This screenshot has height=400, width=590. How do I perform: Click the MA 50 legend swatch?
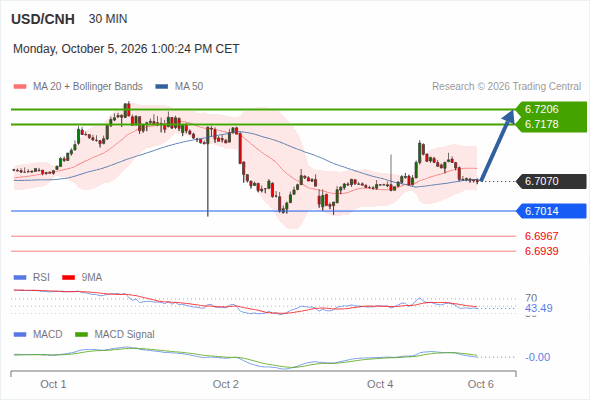tap(162, 87)
